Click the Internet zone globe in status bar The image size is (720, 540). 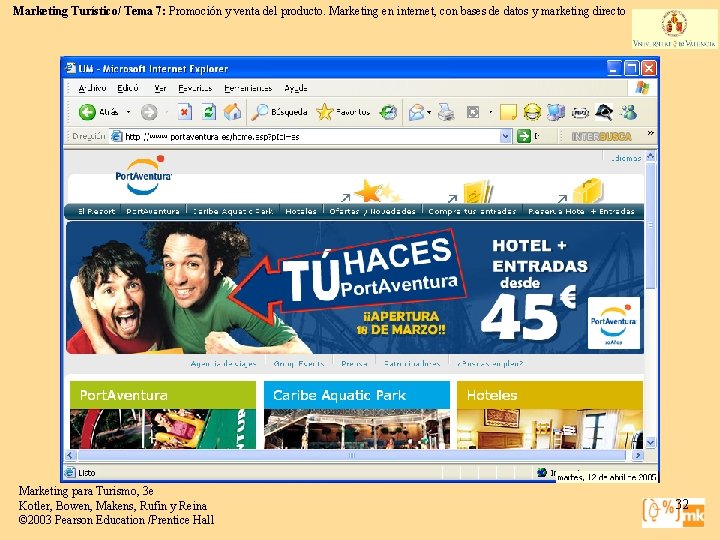(x=542, y=472)
